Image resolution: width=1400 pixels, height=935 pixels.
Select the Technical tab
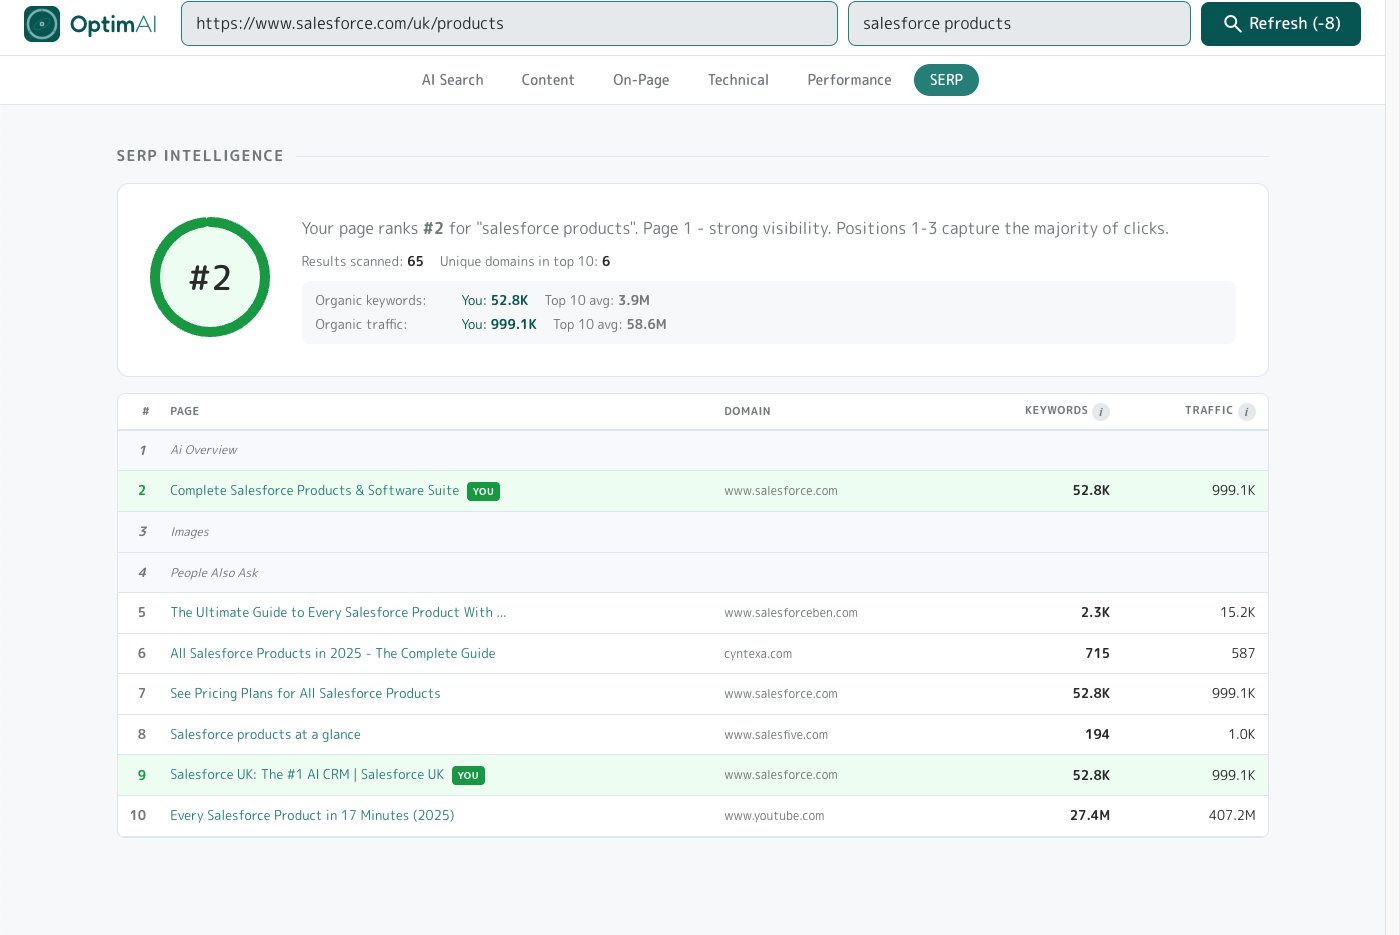click(x=738, y=80)
